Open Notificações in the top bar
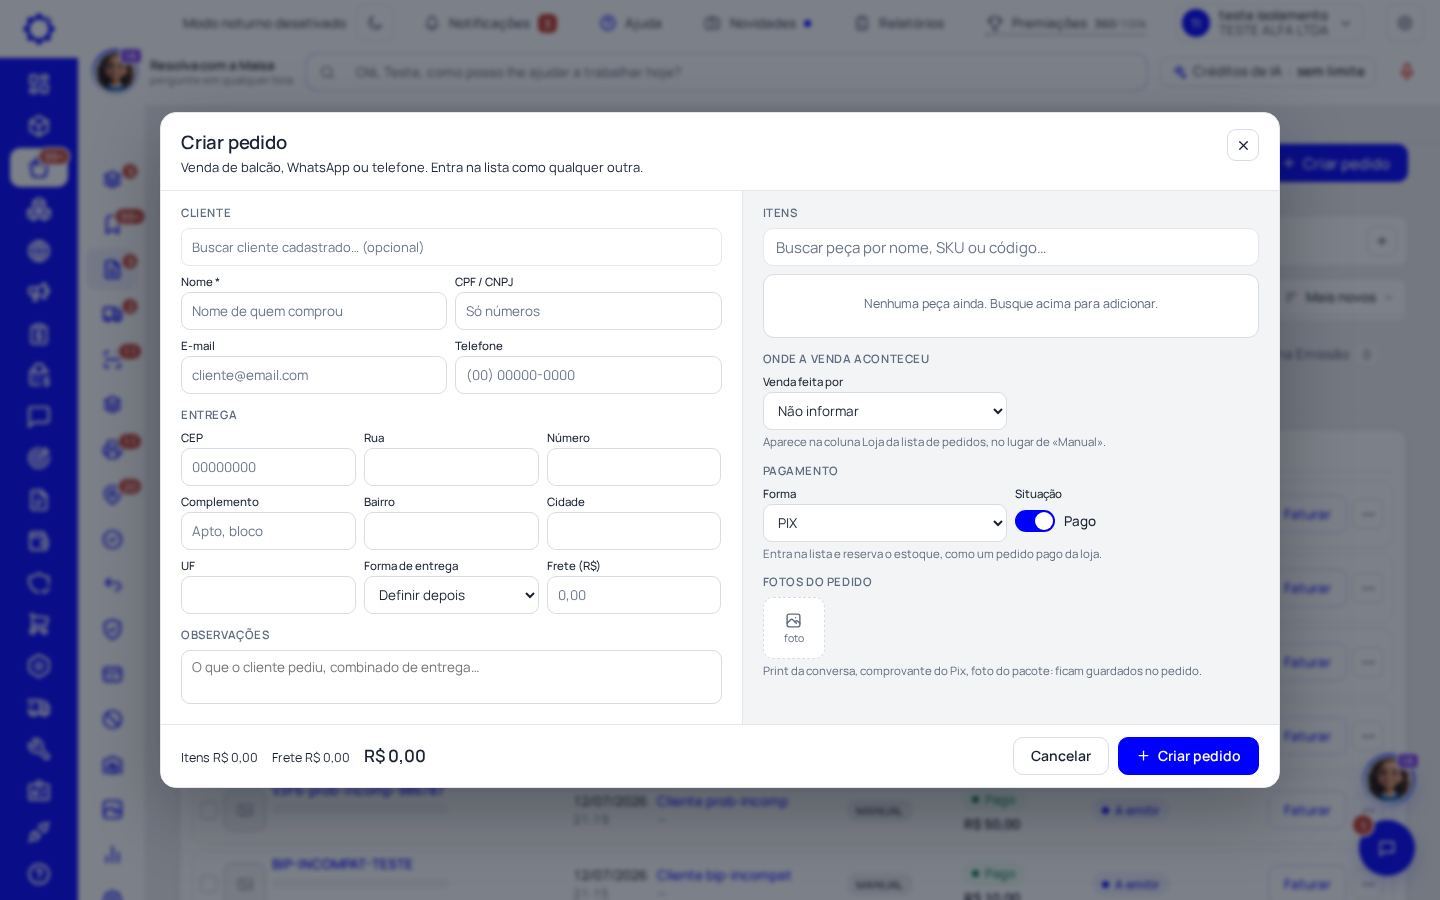Image resolution: width=1440 pixels, height=900 pixels. [490, 23]
